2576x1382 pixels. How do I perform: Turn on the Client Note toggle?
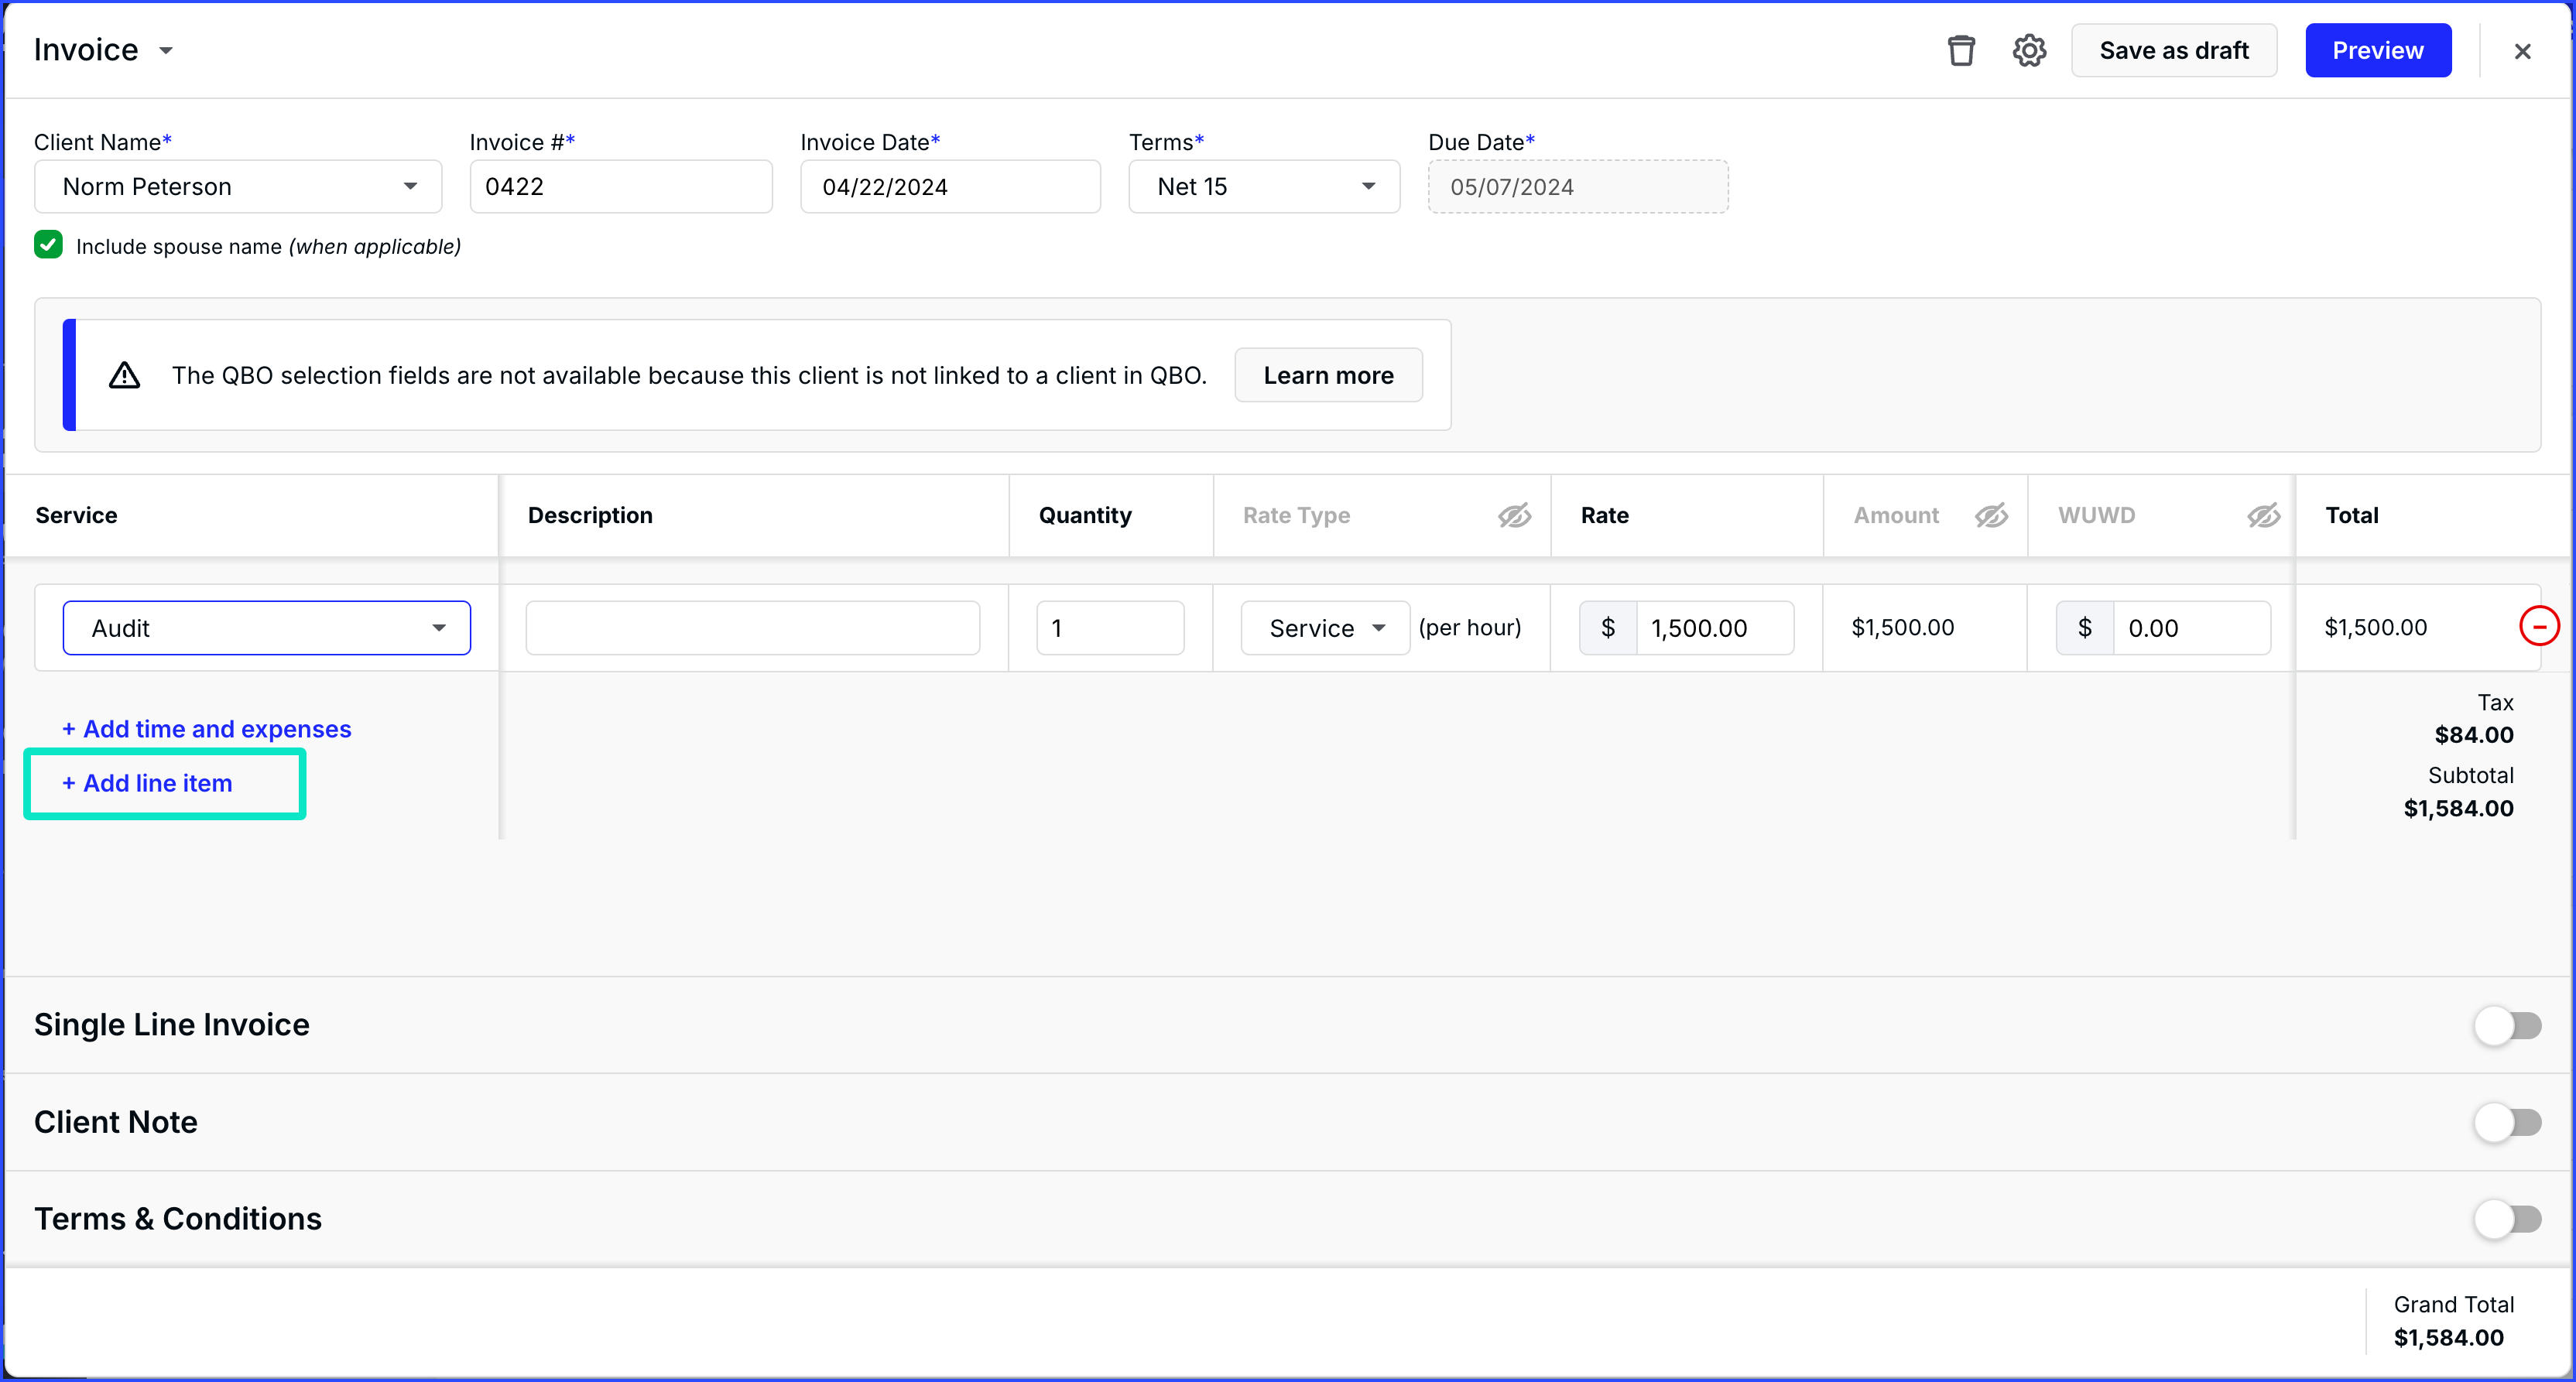click(x=2507, y=1122)
